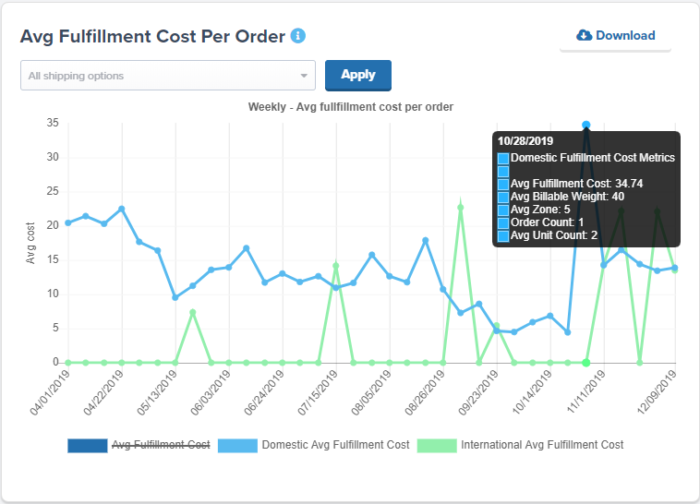This screenshot has width=700, height=504.
Task: Click the 07/15/2019 x-axis date label
Action: [x=318, y=394]
